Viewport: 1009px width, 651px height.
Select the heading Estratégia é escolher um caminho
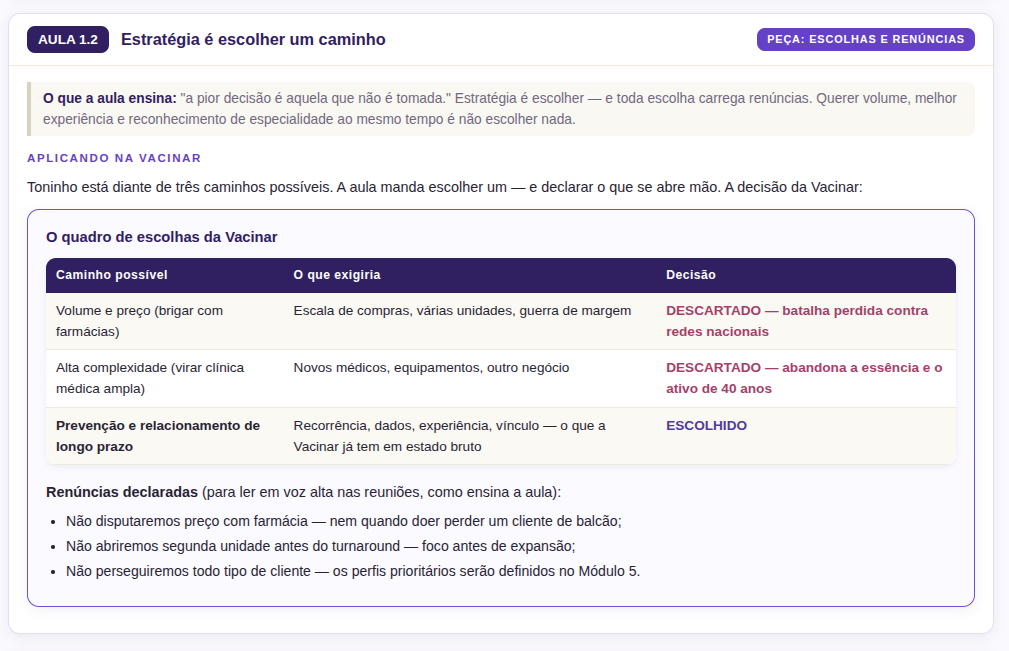click(253, 39)
